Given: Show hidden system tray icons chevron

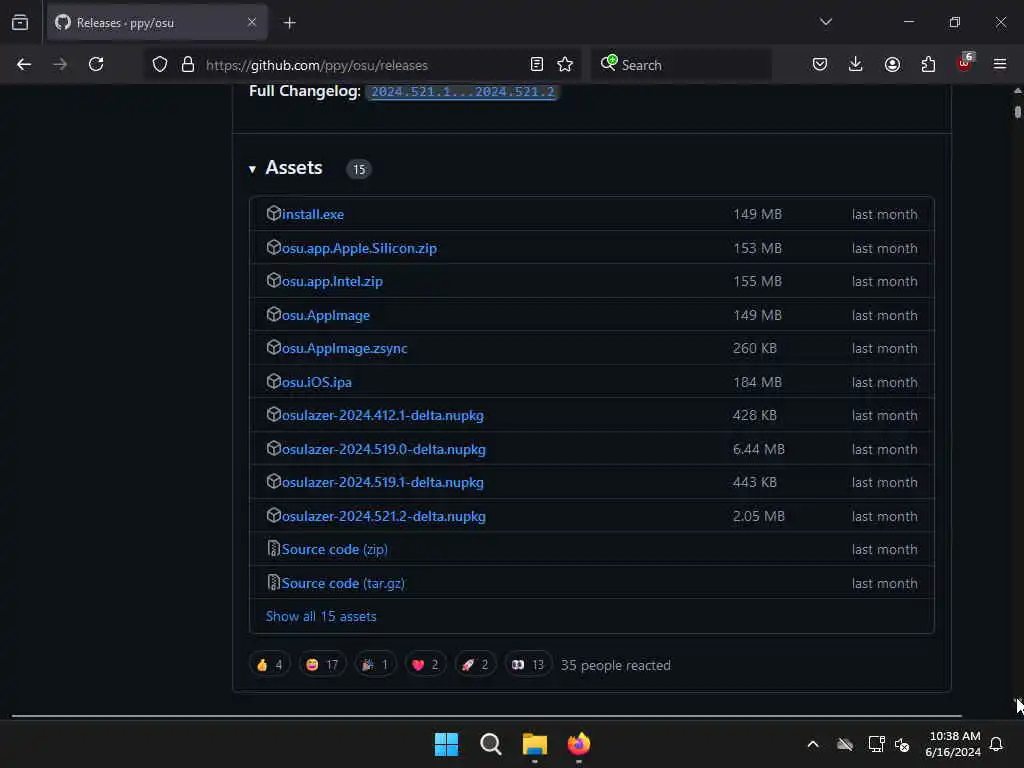Looking at the screenshot, I should click(x=813, y=744).
